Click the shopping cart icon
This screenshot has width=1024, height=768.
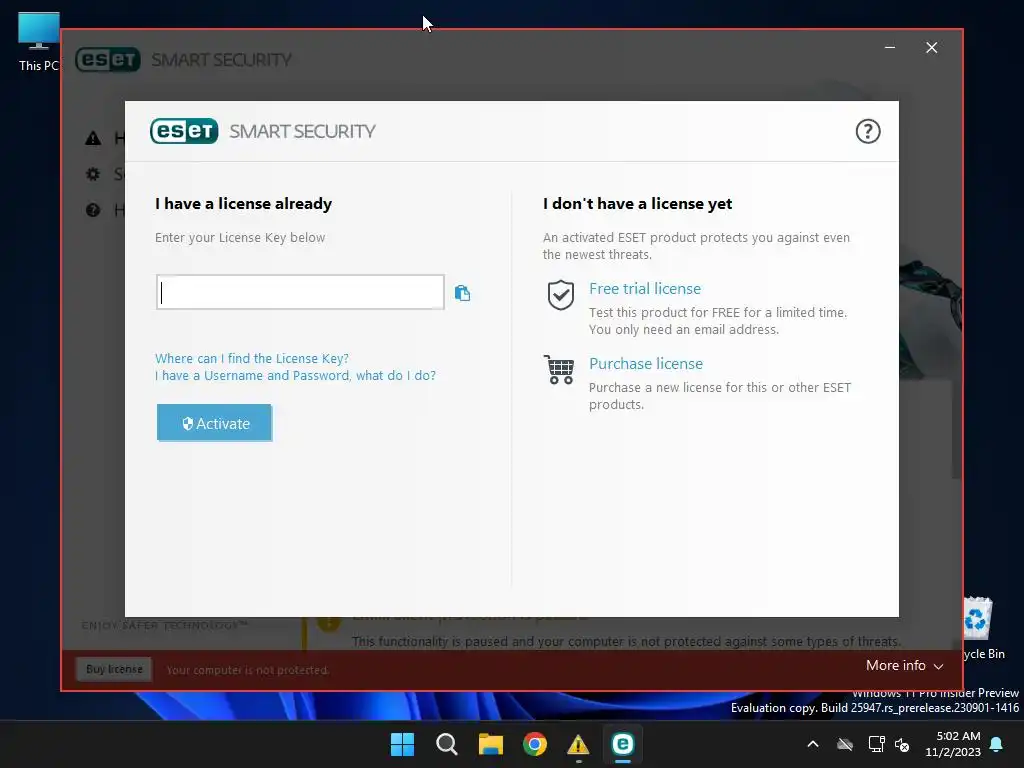click(559, 370)
